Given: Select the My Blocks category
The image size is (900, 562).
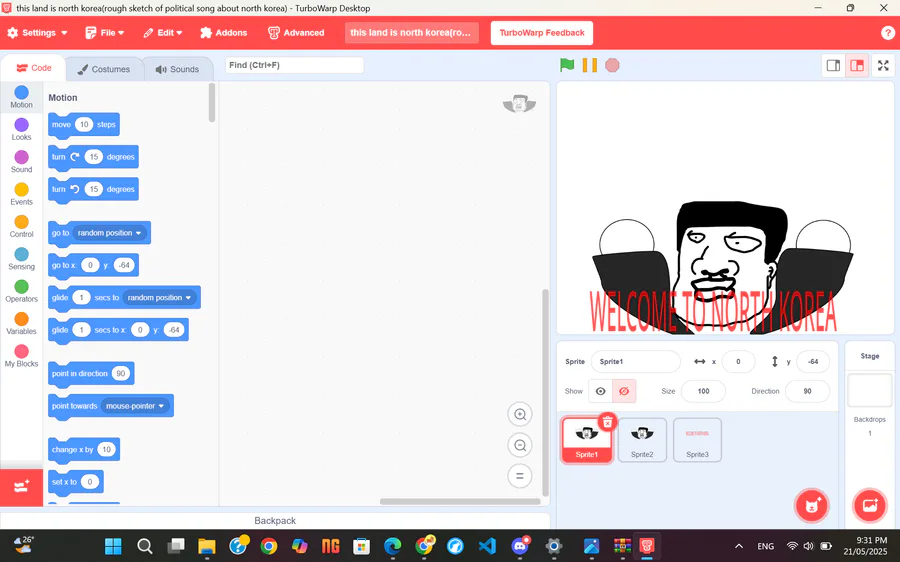Looking at the screenshot, I should coord(21,355).
